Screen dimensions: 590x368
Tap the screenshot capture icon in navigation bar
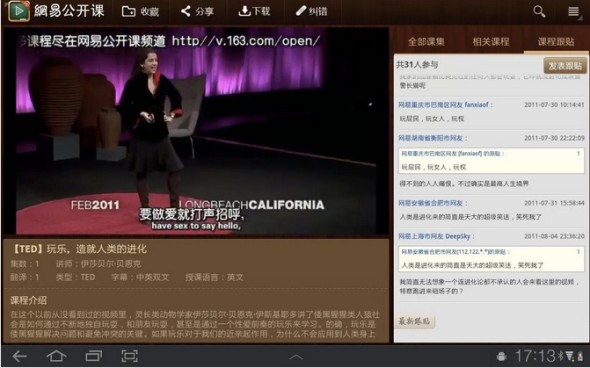[129, 356]
